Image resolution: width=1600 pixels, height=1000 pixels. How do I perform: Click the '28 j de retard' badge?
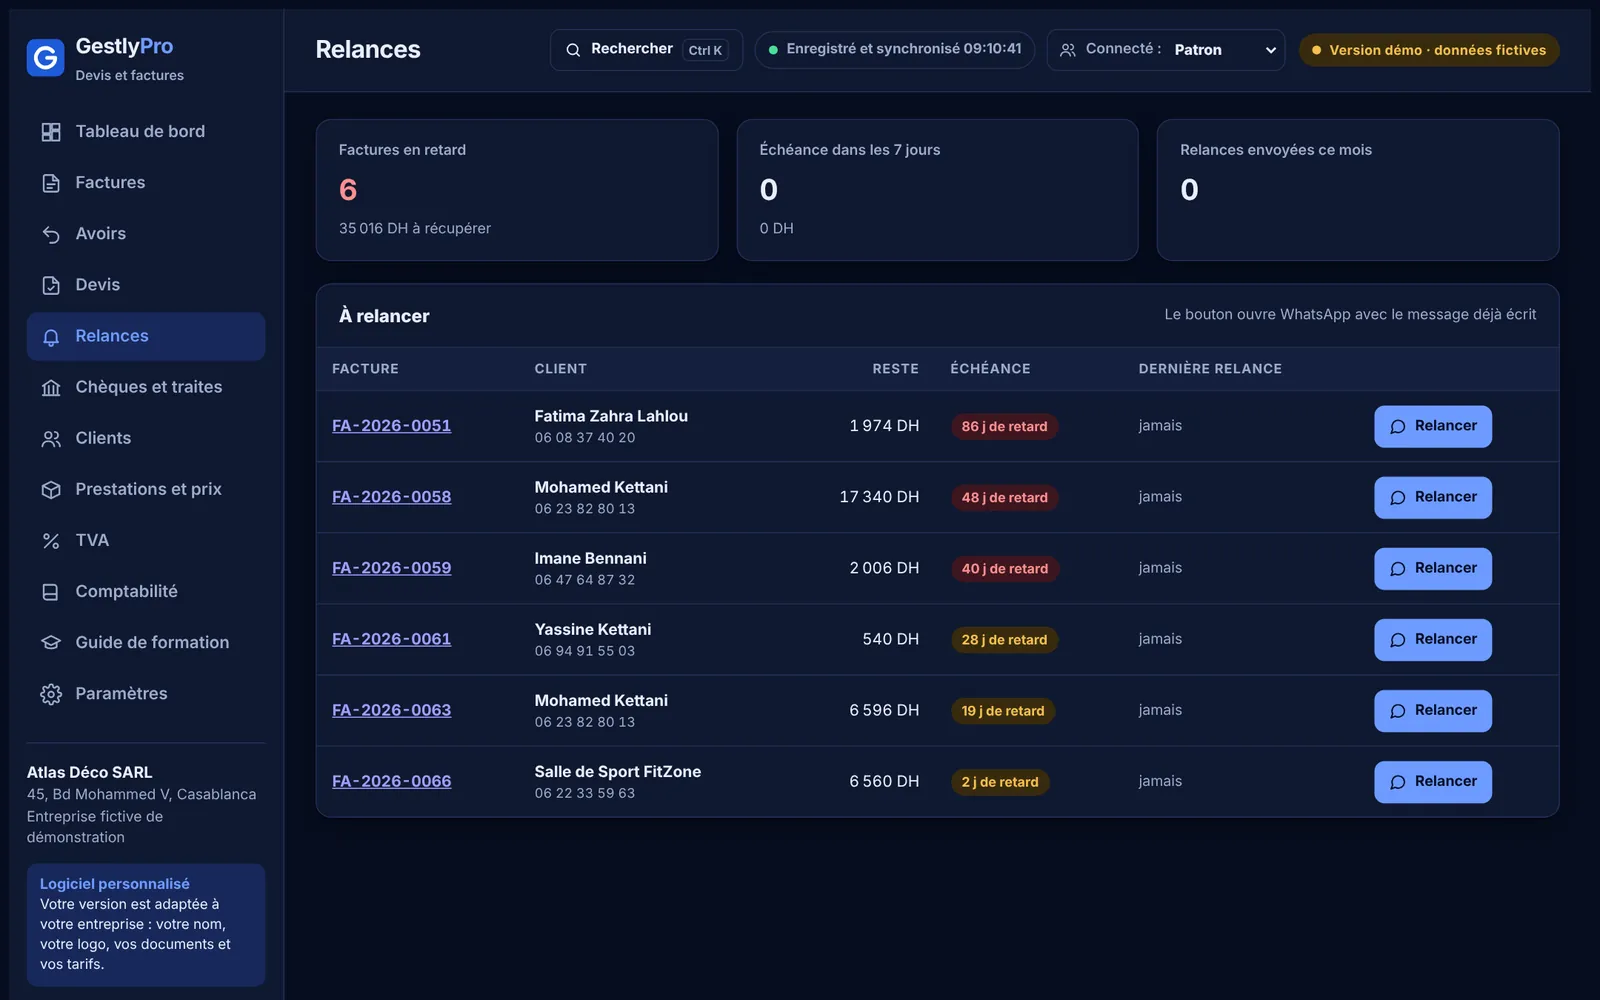(x=1004, y=640)
